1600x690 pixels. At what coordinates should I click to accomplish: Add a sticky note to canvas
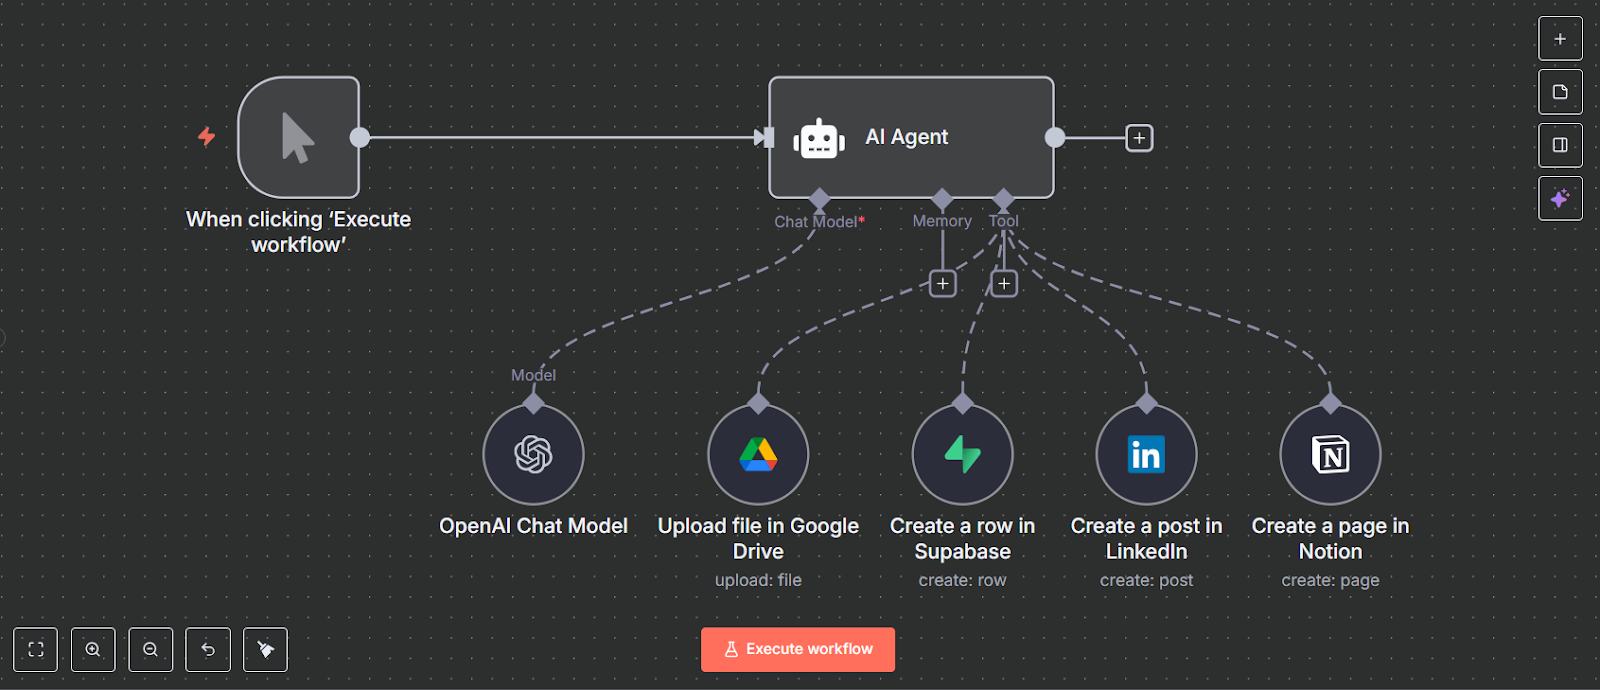[x=1560, y=92]
